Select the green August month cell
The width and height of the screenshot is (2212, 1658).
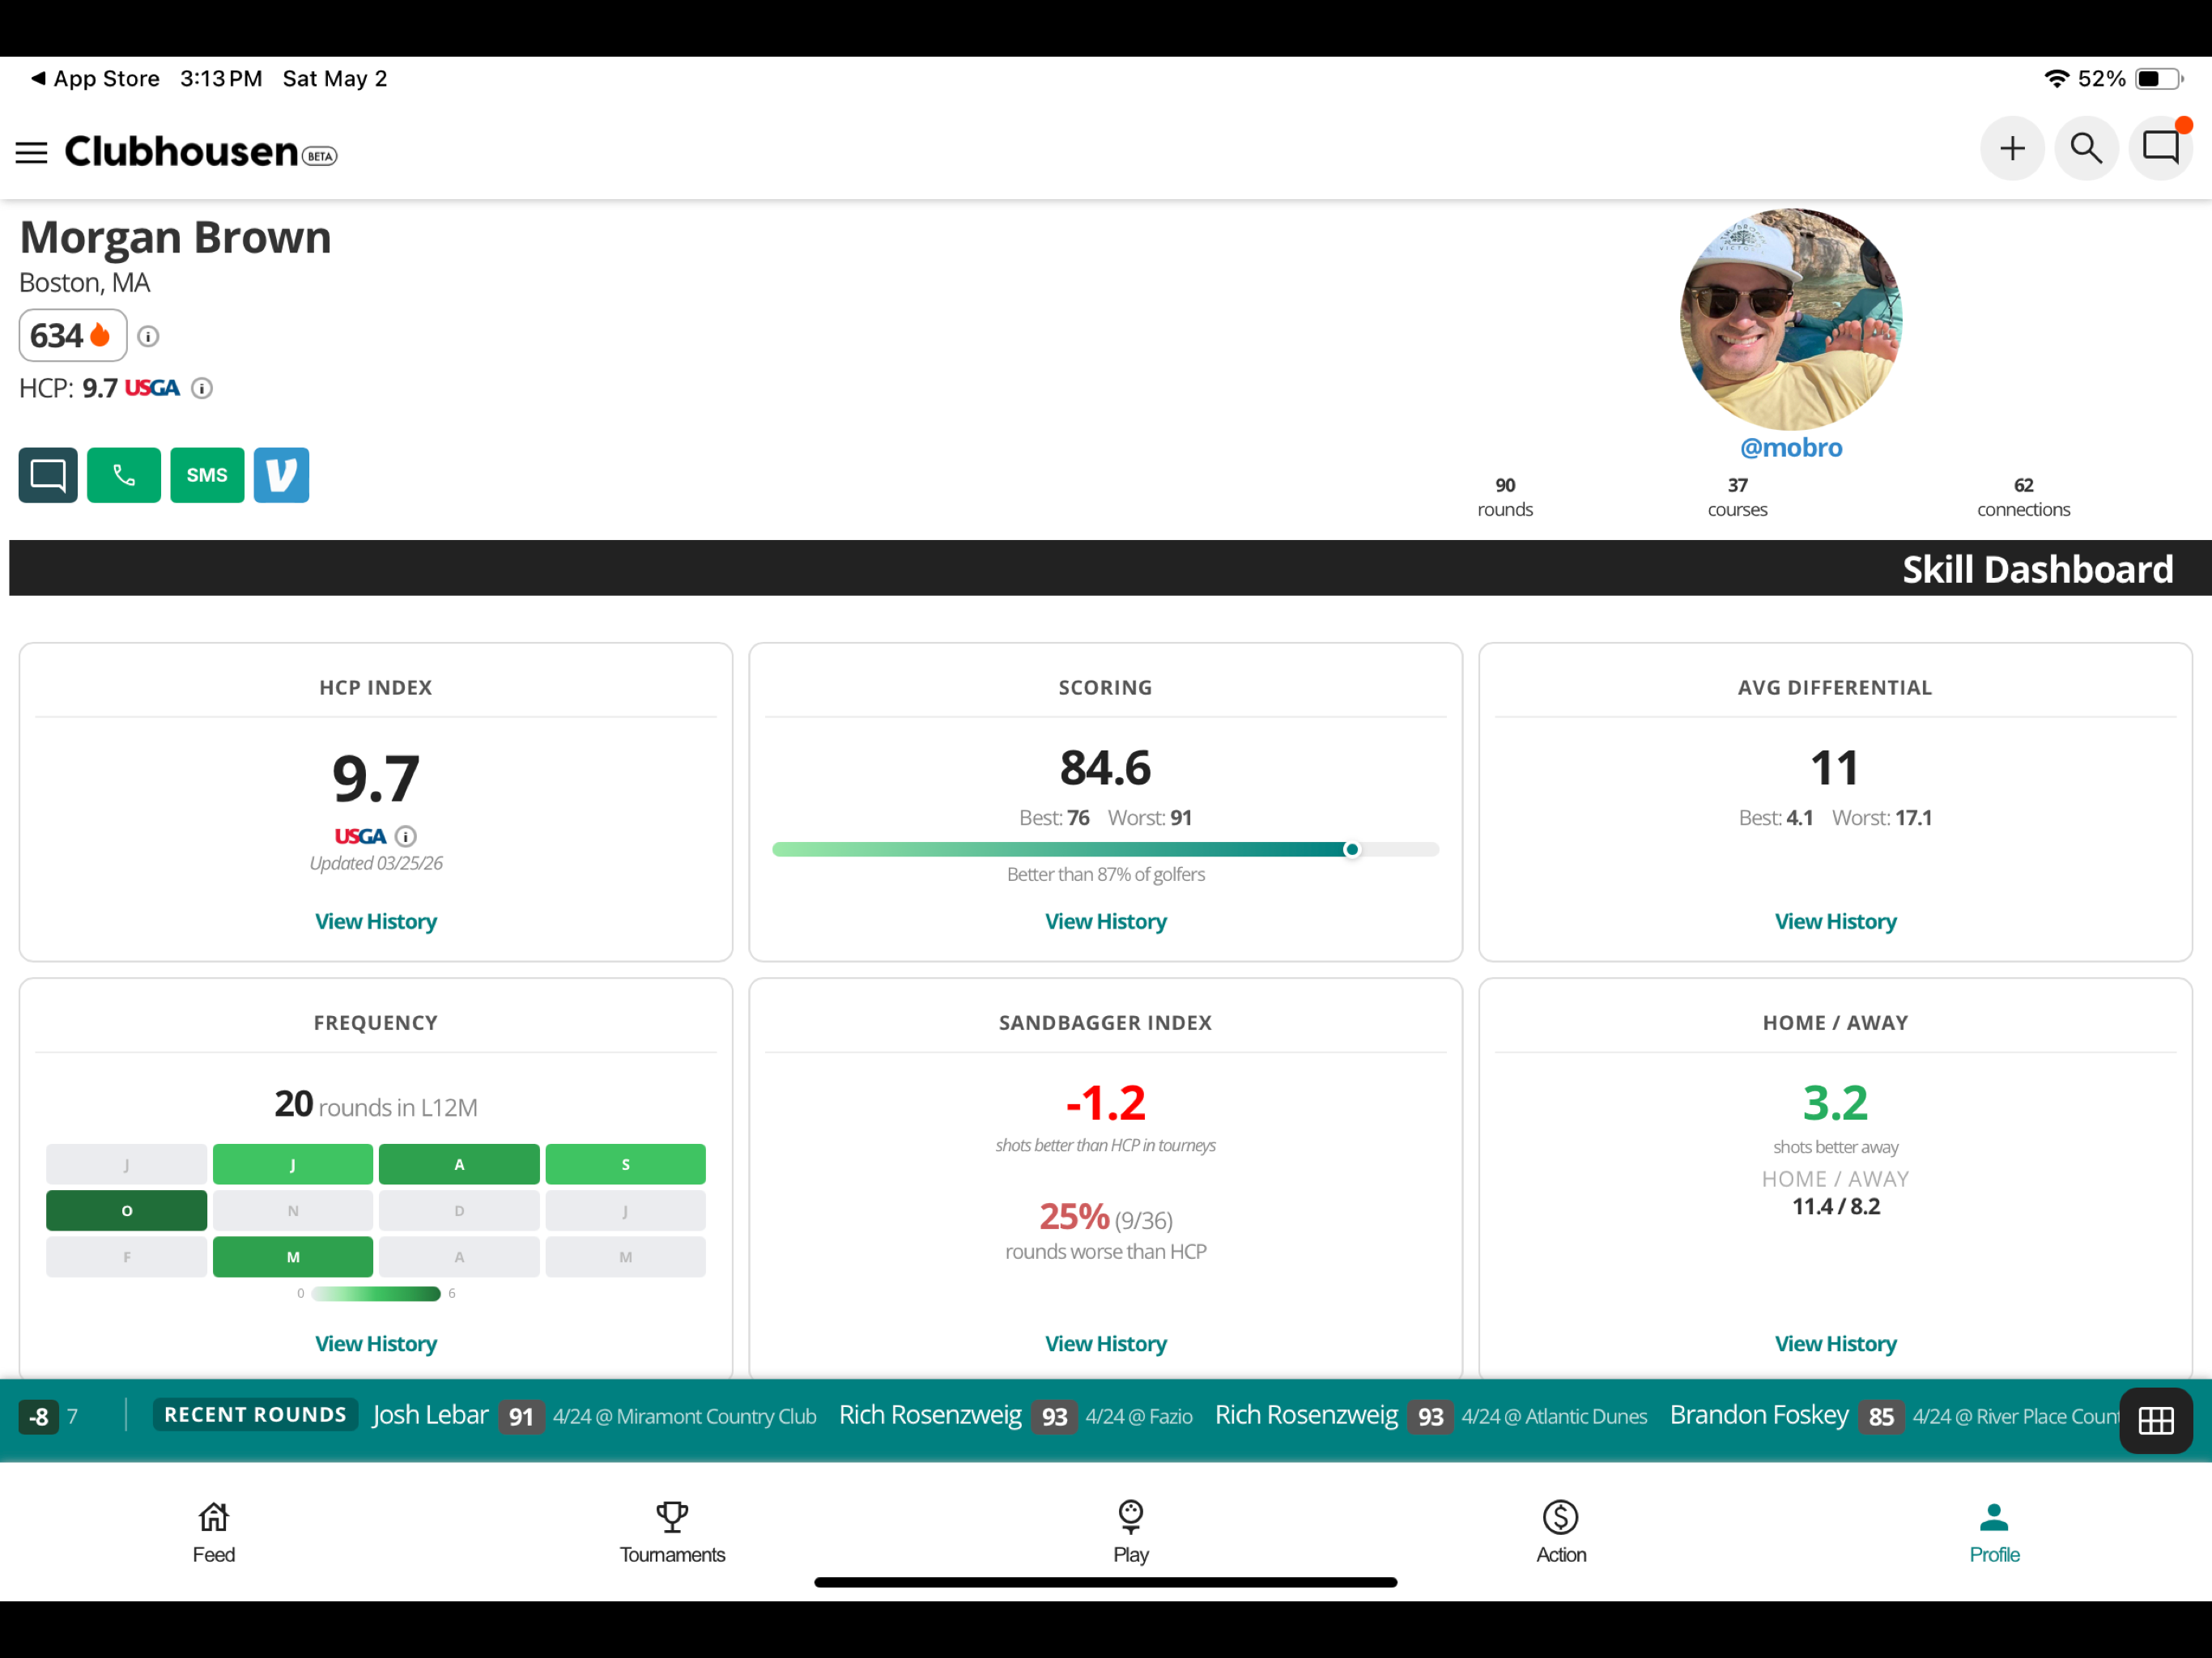tap(459, 1164)
